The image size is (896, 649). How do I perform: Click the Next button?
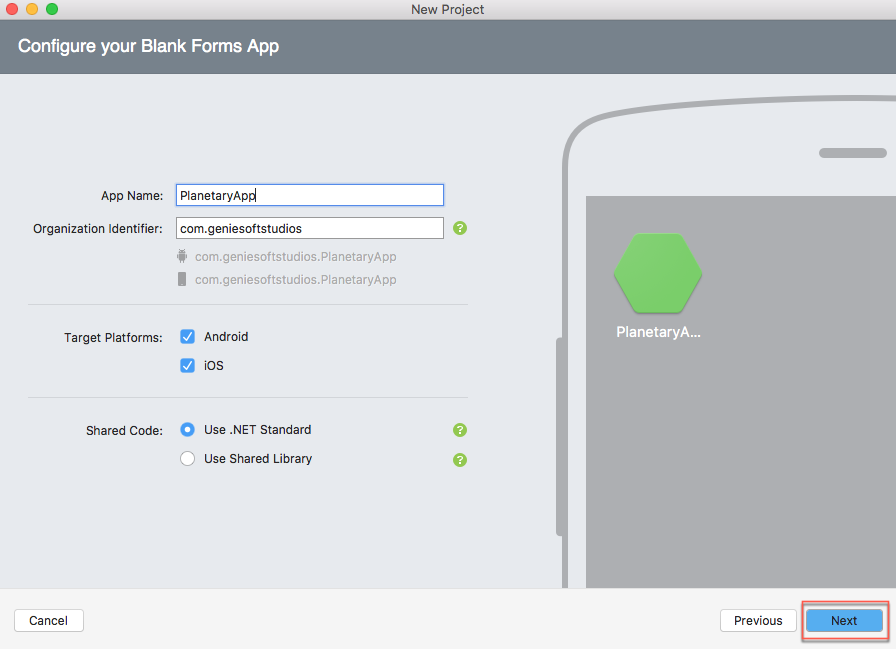(x=844, y=620)
